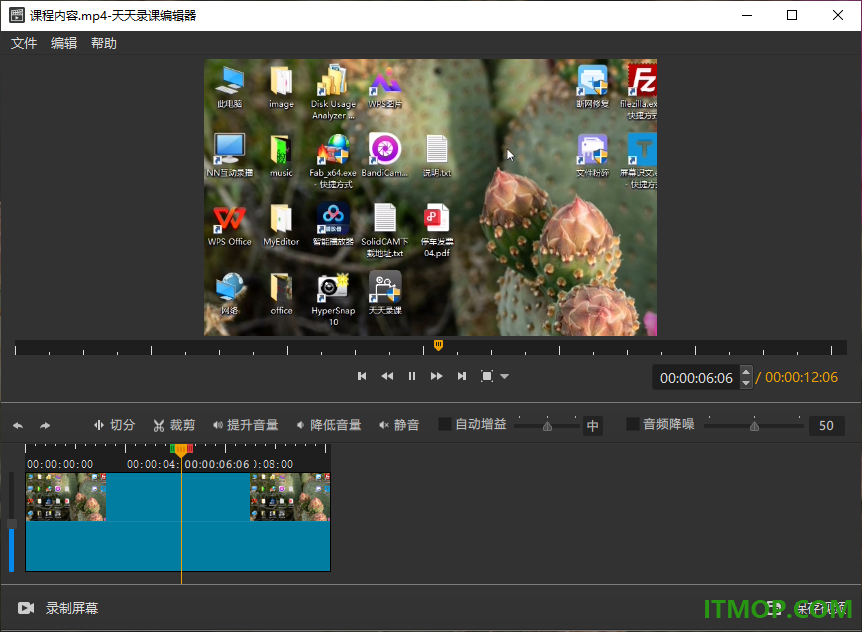
Task: Click the undo arrow icon
Action: pyautogui.click(x=18, y=425)
